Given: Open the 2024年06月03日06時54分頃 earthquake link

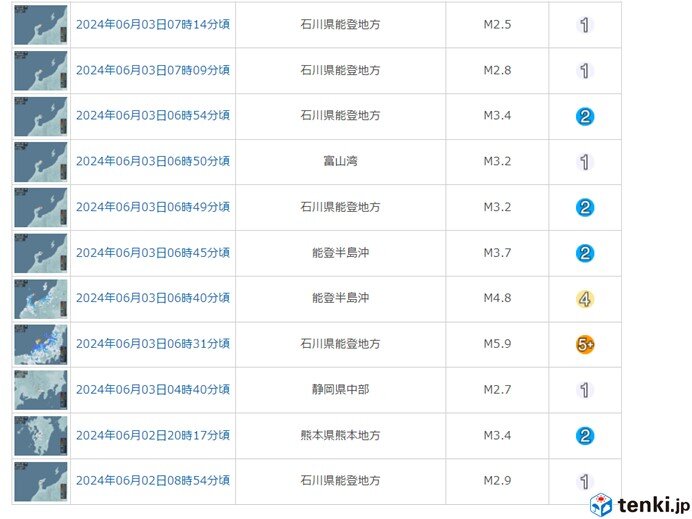Looking at the screenshot, I should pos(153,116).
